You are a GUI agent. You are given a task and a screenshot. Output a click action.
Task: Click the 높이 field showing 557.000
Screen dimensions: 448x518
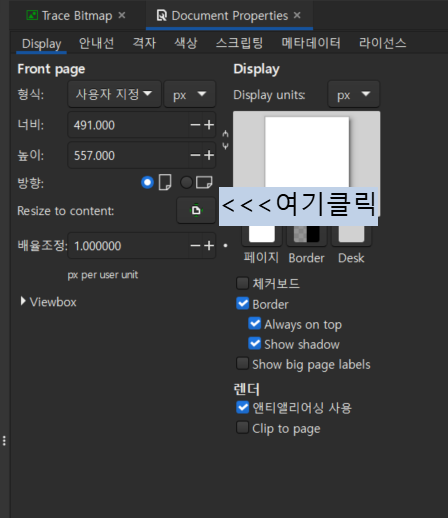129,155
